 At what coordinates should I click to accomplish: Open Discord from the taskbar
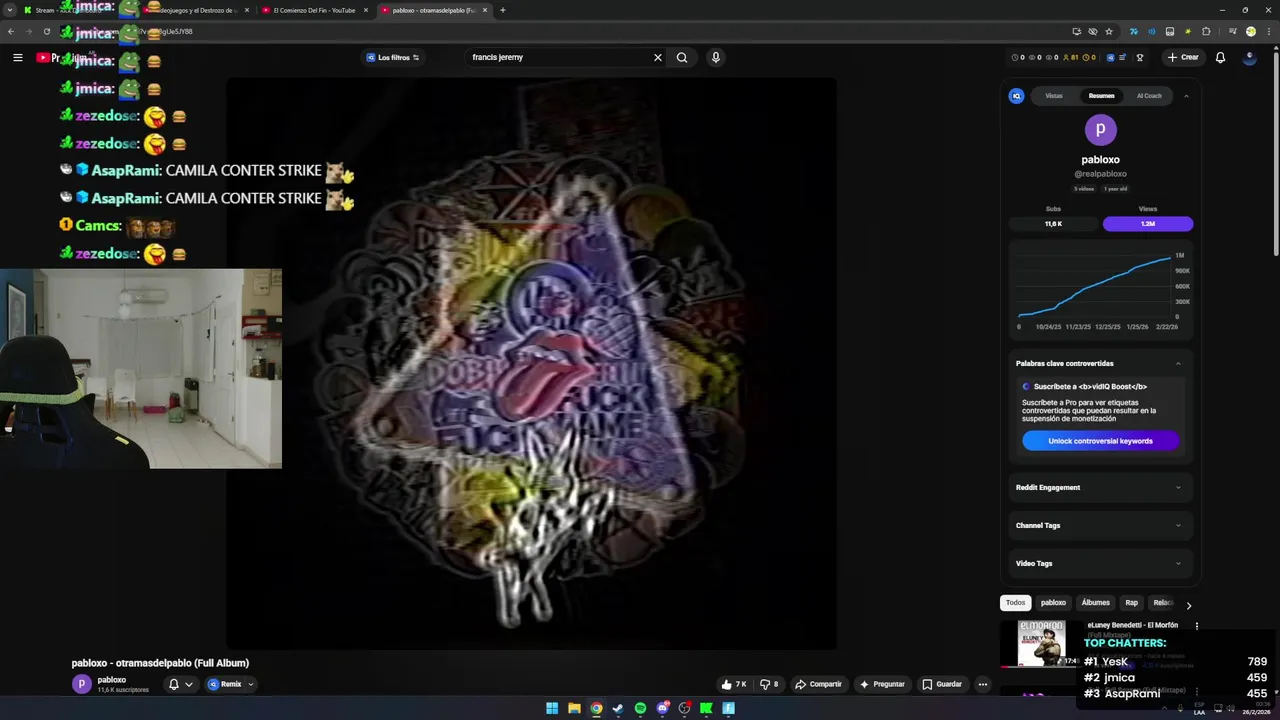click(662, 708)
